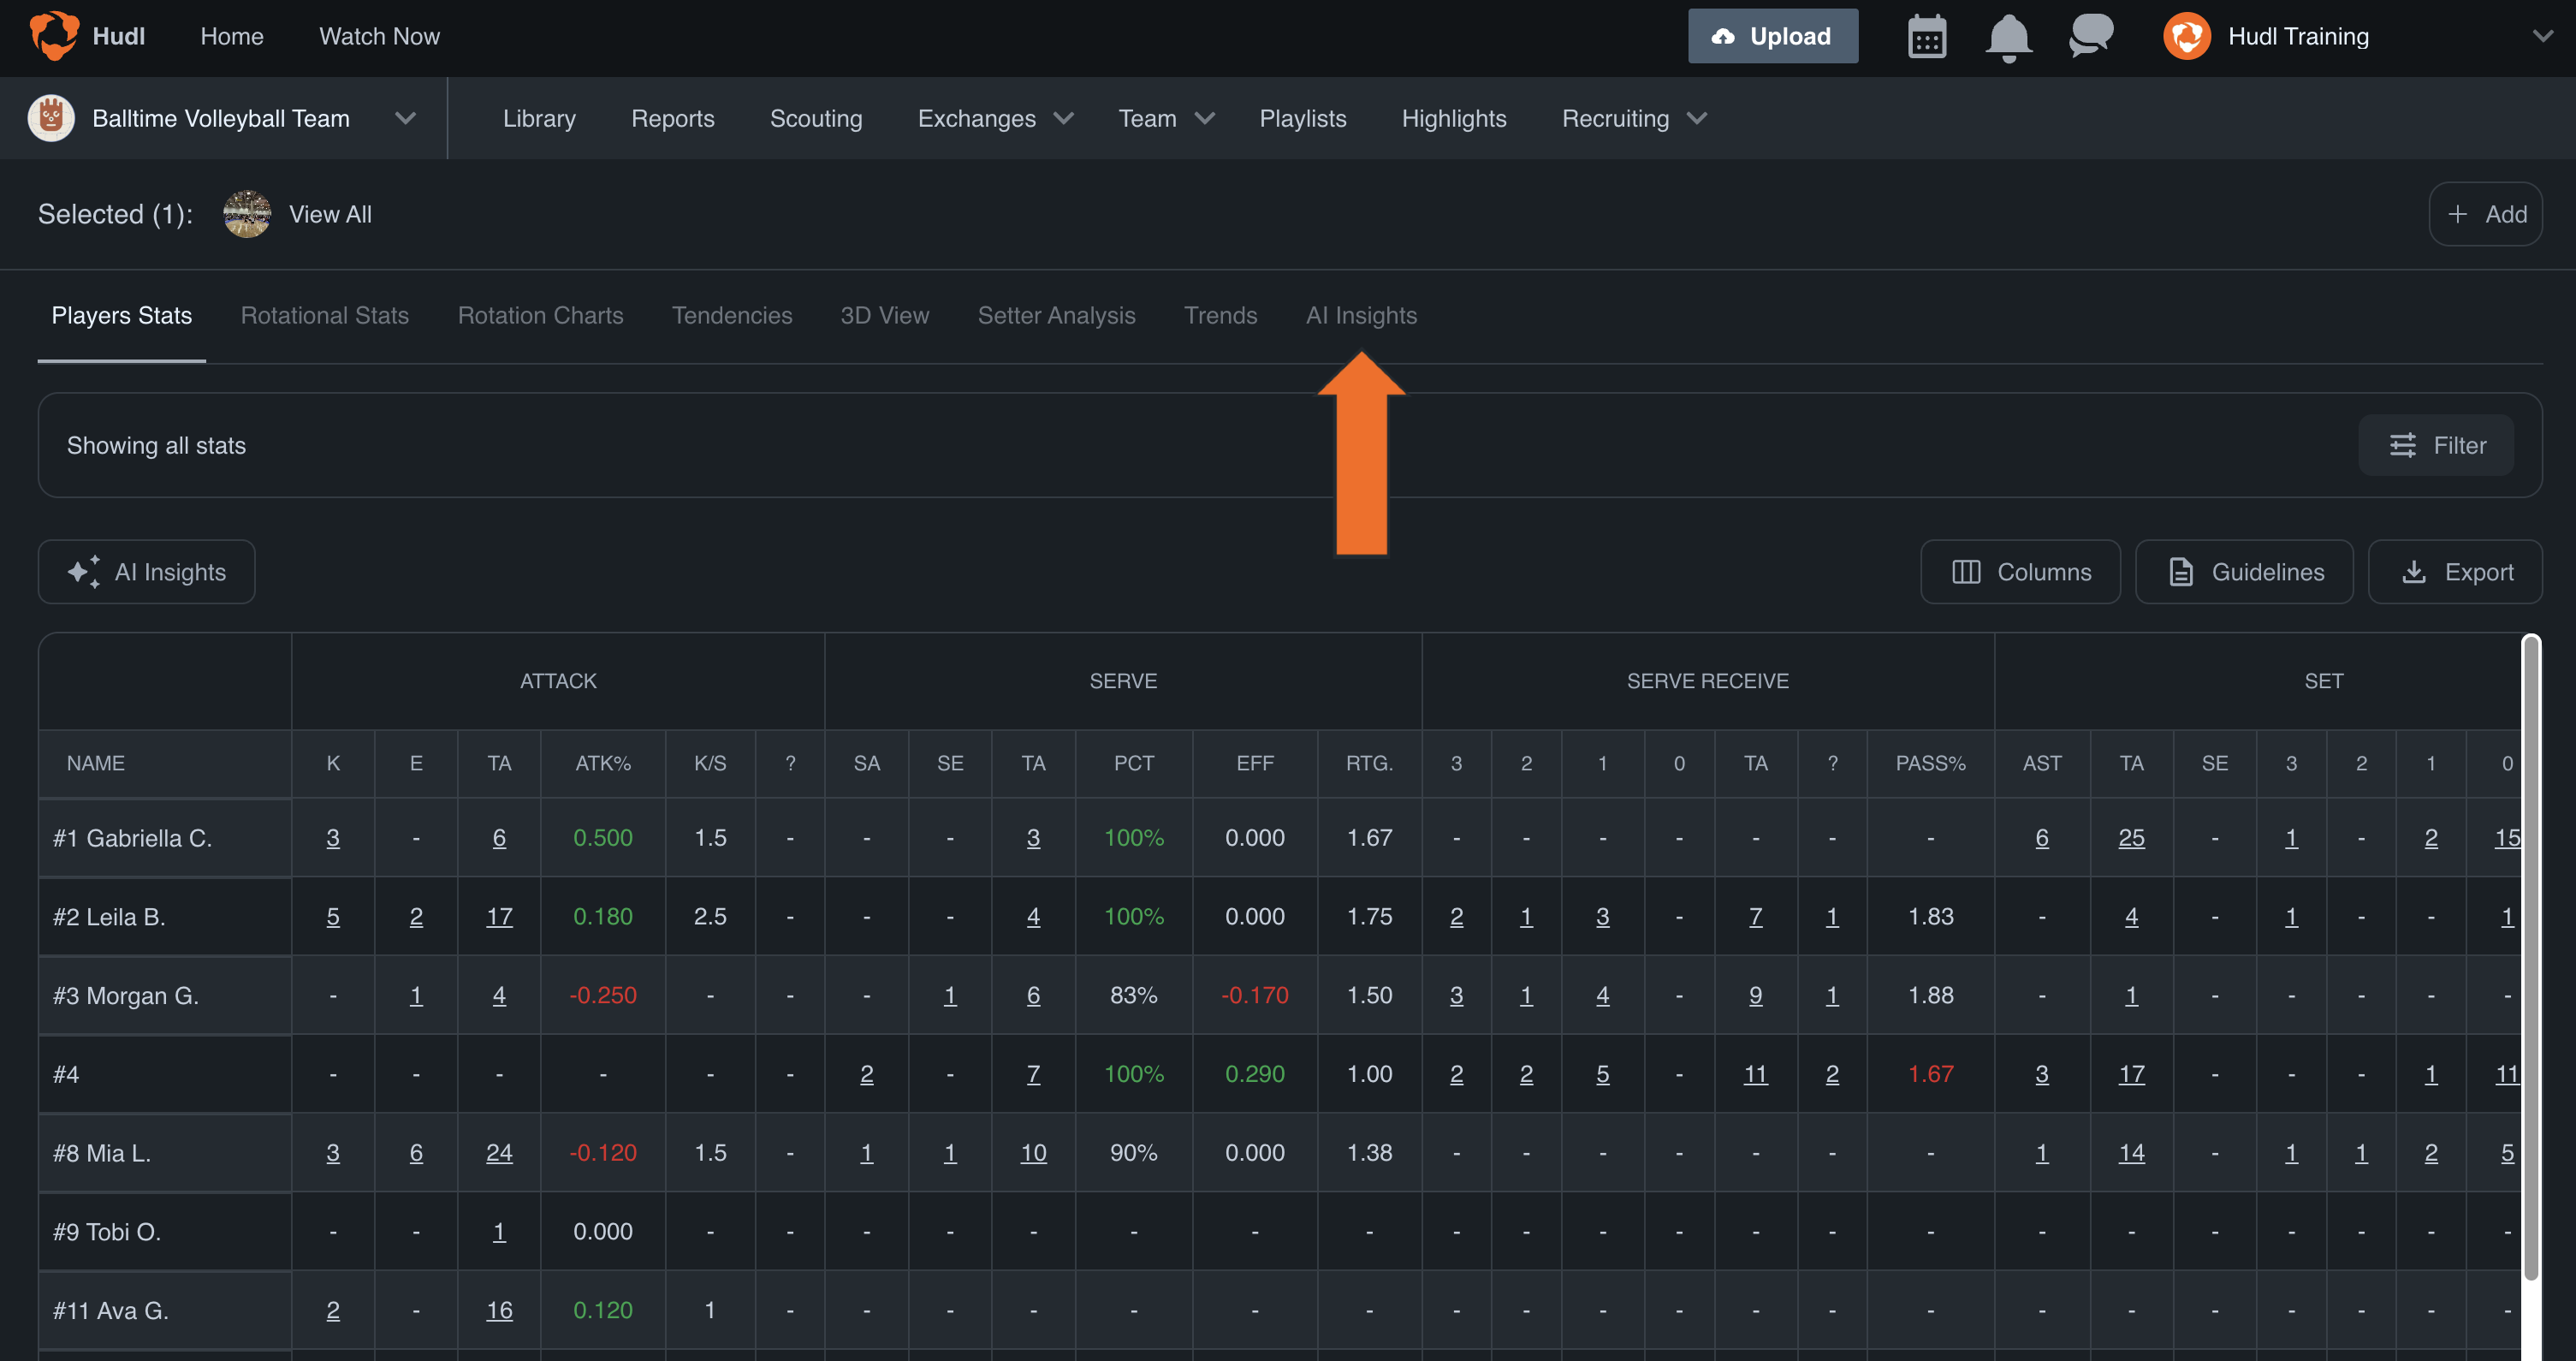Switch to the Setter Analysis tab
This screenshot has height=1361, width=2576.
(1056, 315)
